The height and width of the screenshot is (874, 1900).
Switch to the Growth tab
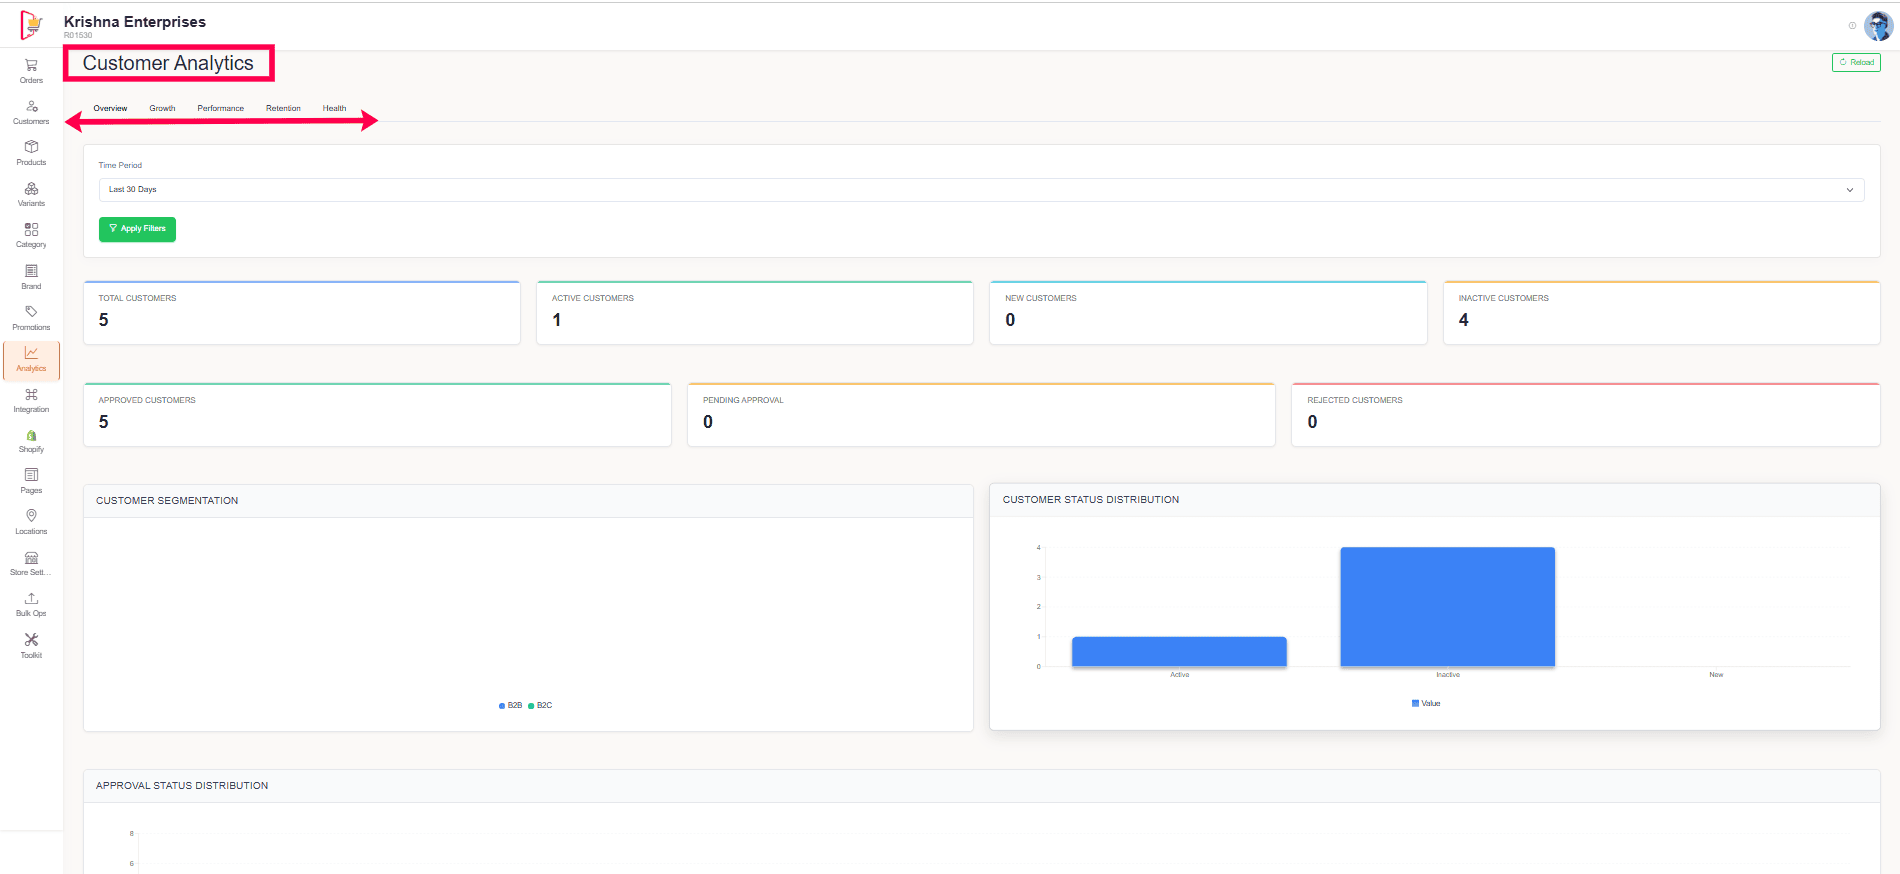pos(162,108)
